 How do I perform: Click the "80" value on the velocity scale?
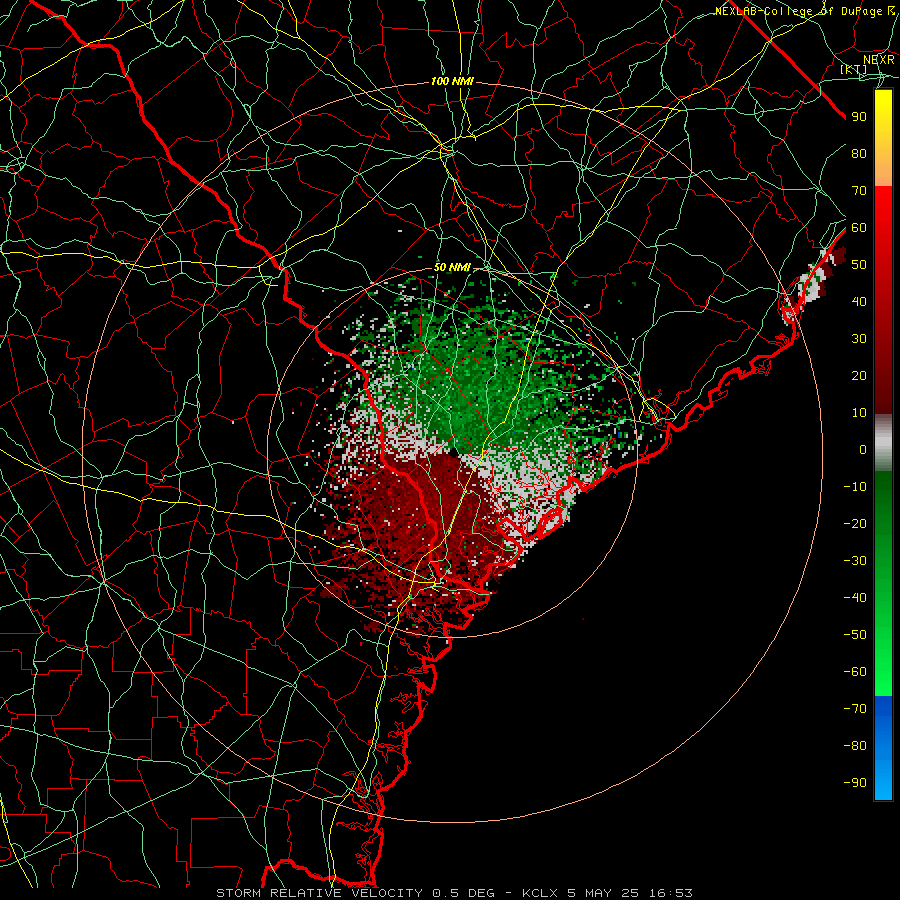tap(859, 154)
